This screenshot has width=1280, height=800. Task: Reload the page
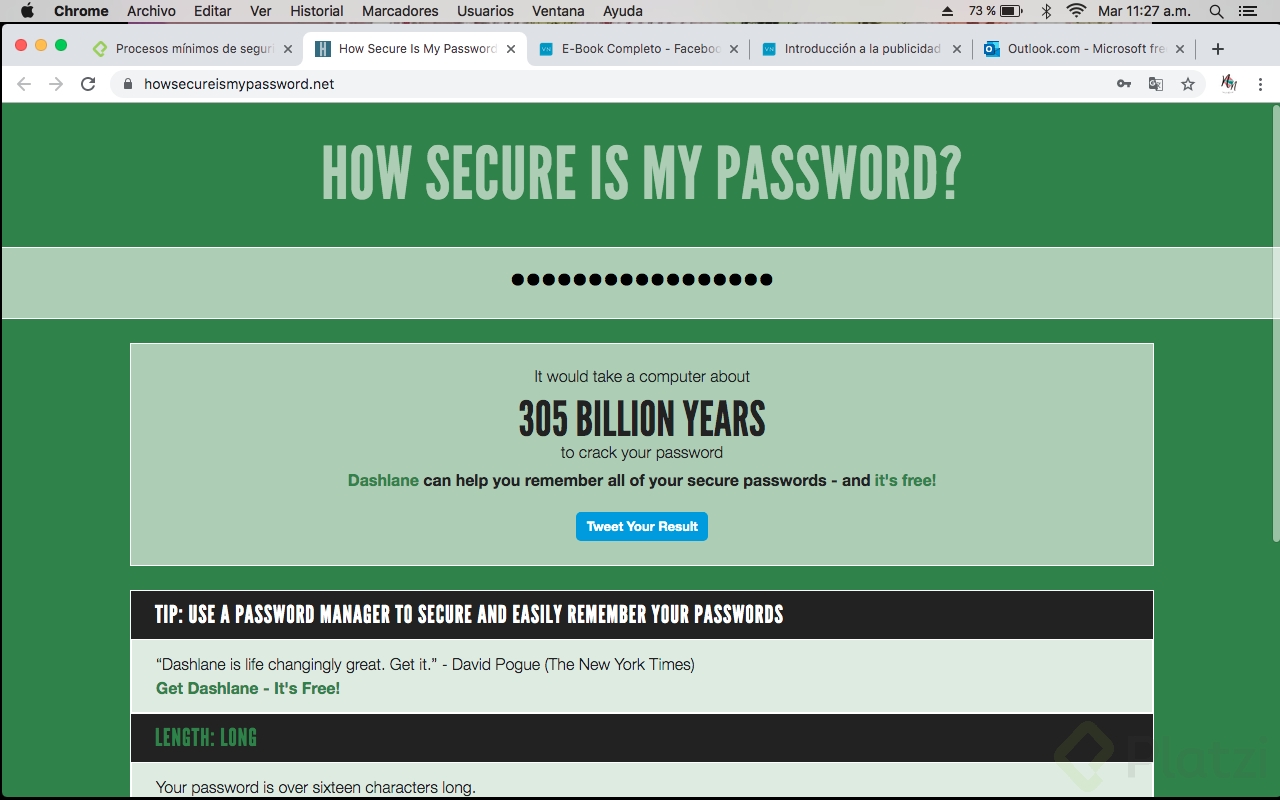click(x=88, y=84)
